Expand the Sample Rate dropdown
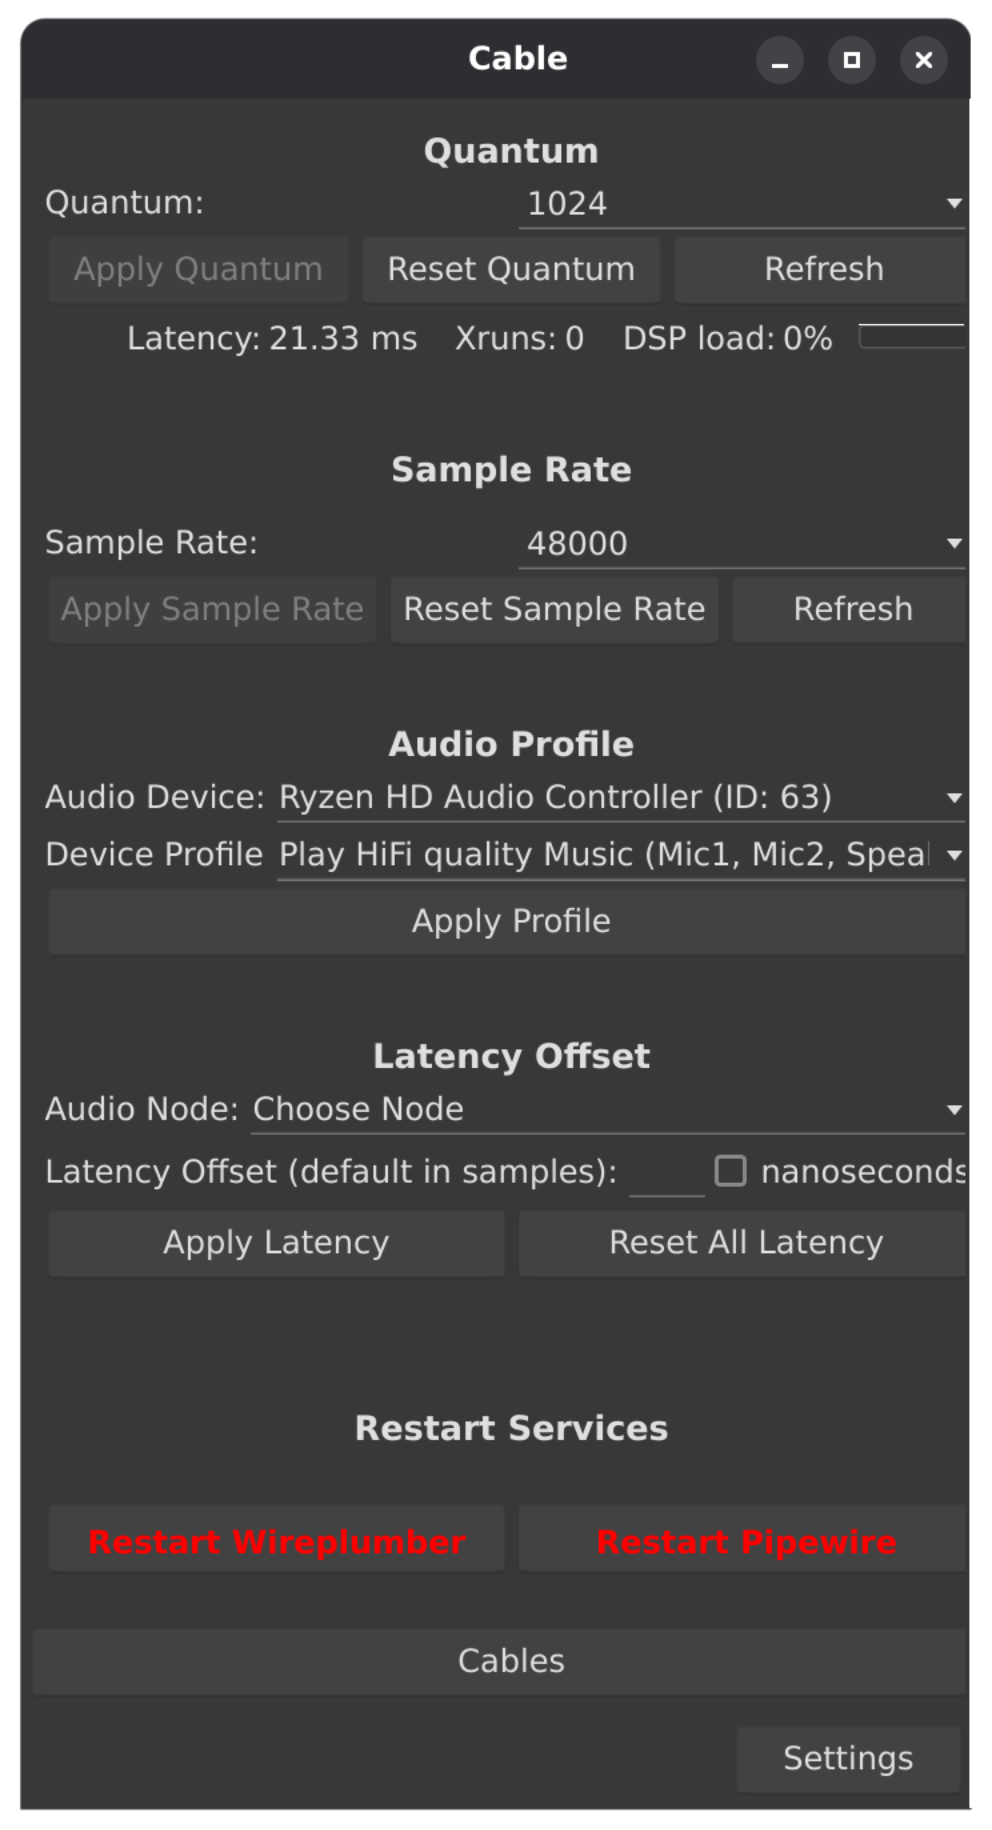The height and width of the screenshot is (1830, 992). click(x=741, y=544)
